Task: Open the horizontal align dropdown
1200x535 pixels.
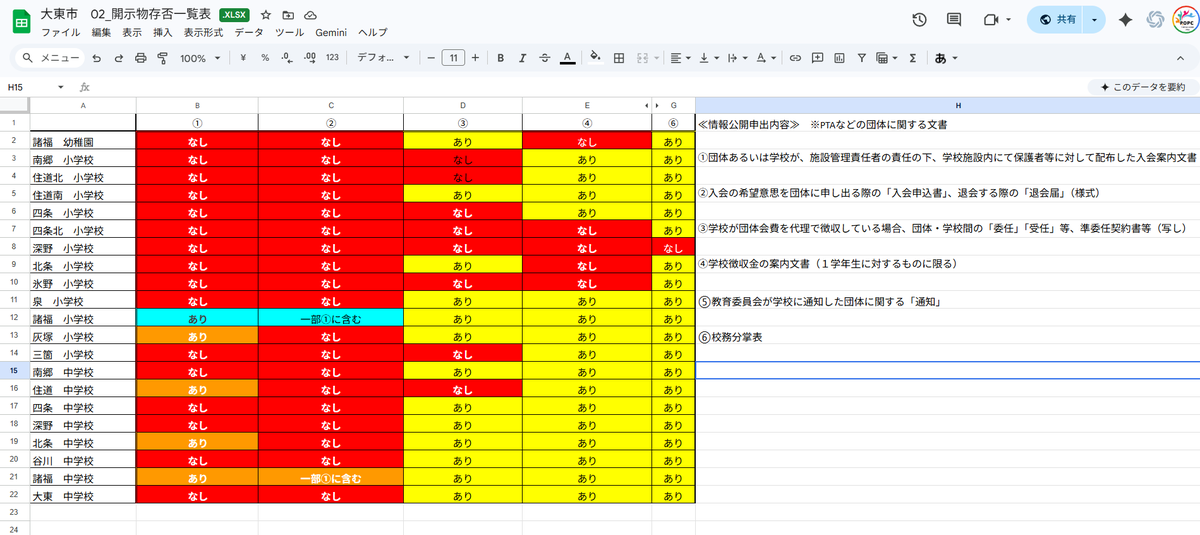Action: (681, 58)
